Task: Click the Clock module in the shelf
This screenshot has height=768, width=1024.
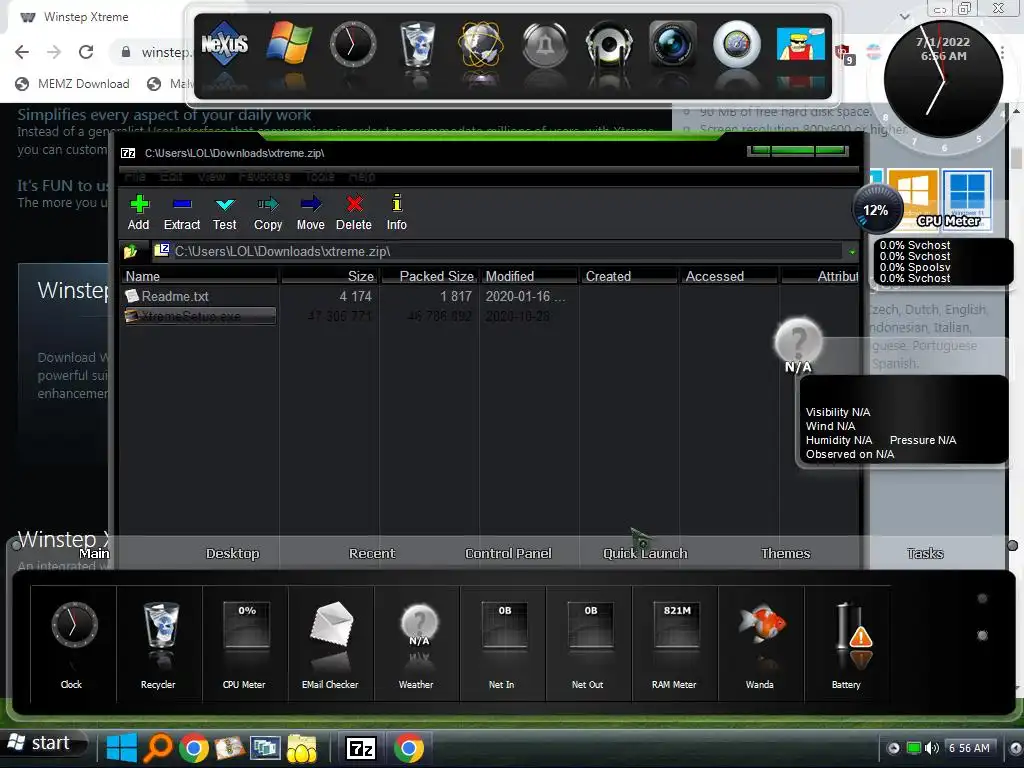Action: pyautogui.click(x=74, y=643)
